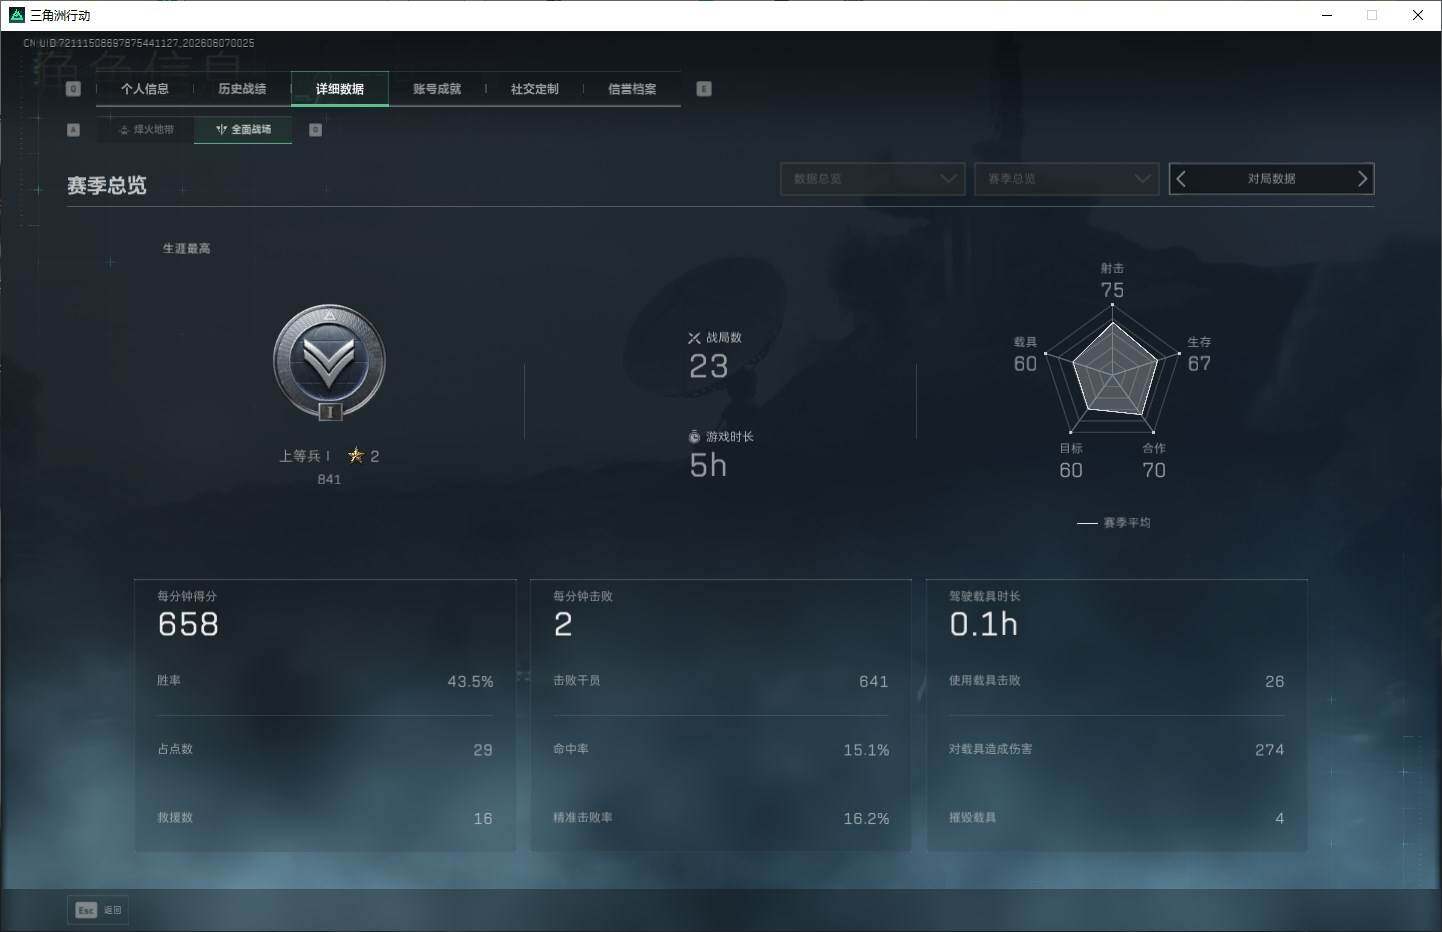Click the gold star rank icon
Screen dimensions: 1442x932
[356, 455]
